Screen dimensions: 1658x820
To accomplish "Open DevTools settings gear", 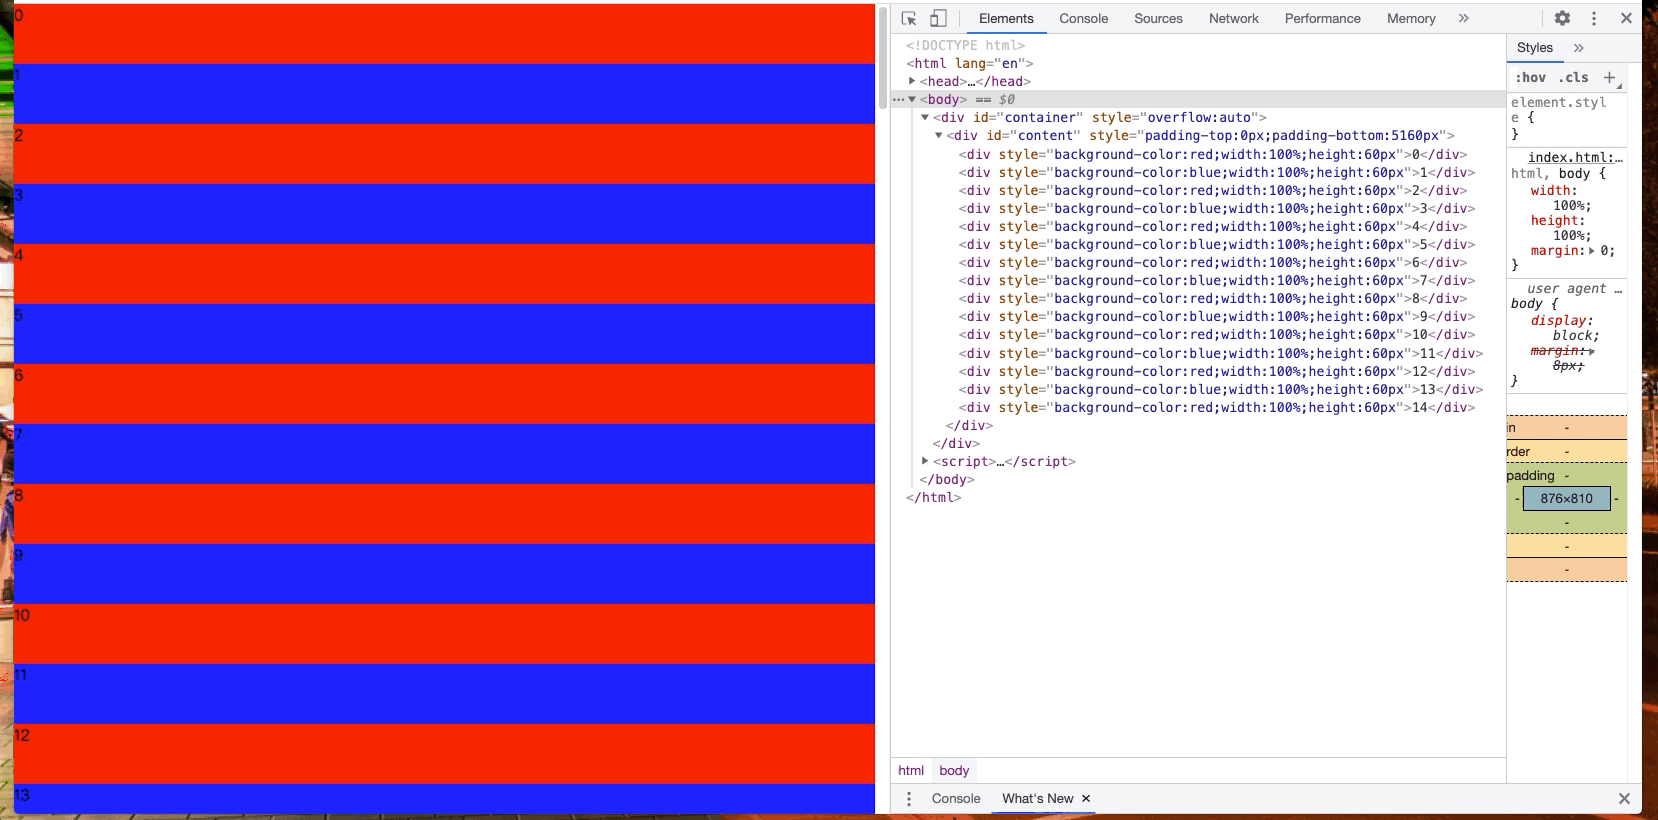I will (x=1562, y=18).
